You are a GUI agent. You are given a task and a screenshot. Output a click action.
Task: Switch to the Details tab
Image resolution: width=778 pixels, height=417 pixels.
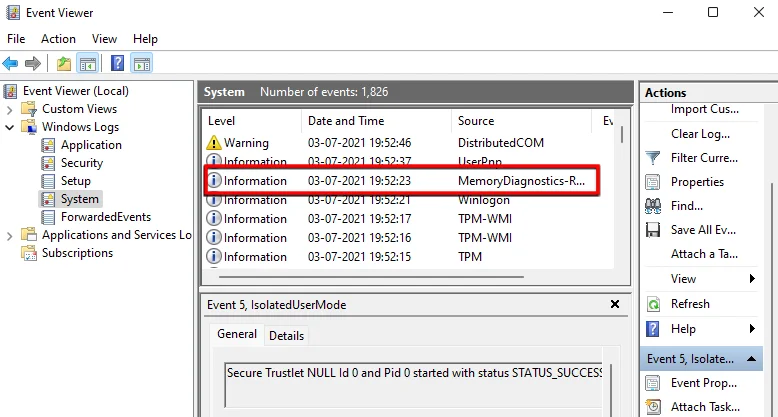[x=286, y=336]
